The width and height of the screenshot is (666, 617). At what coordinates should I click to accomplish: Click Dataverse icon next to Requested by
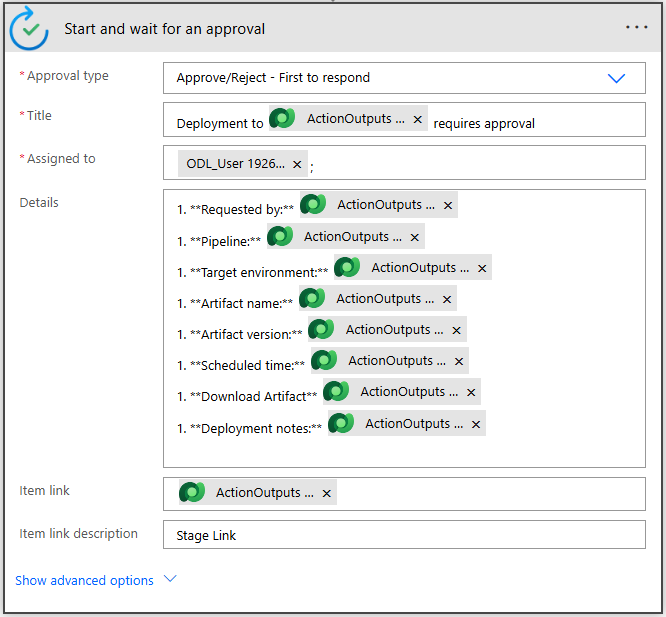coord(314,205)
